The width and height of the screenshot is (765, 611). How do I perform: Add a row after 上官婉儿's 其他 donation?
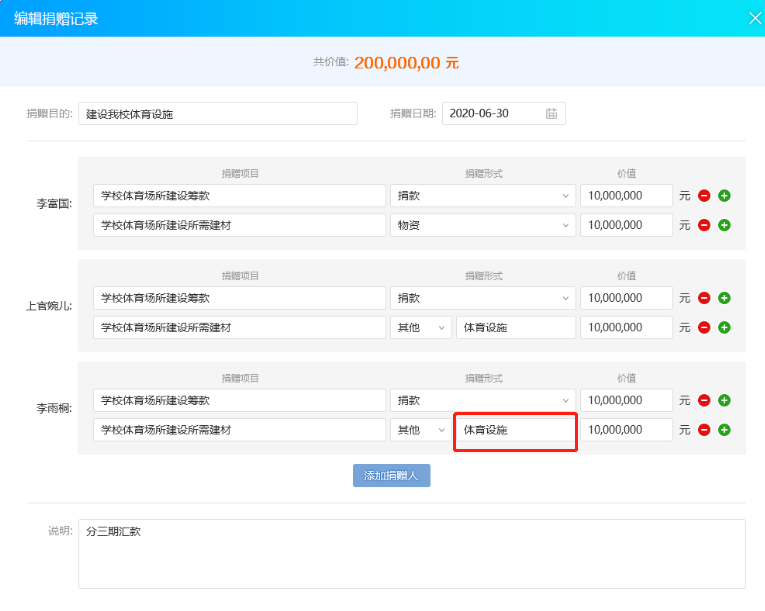click(725, 327)
